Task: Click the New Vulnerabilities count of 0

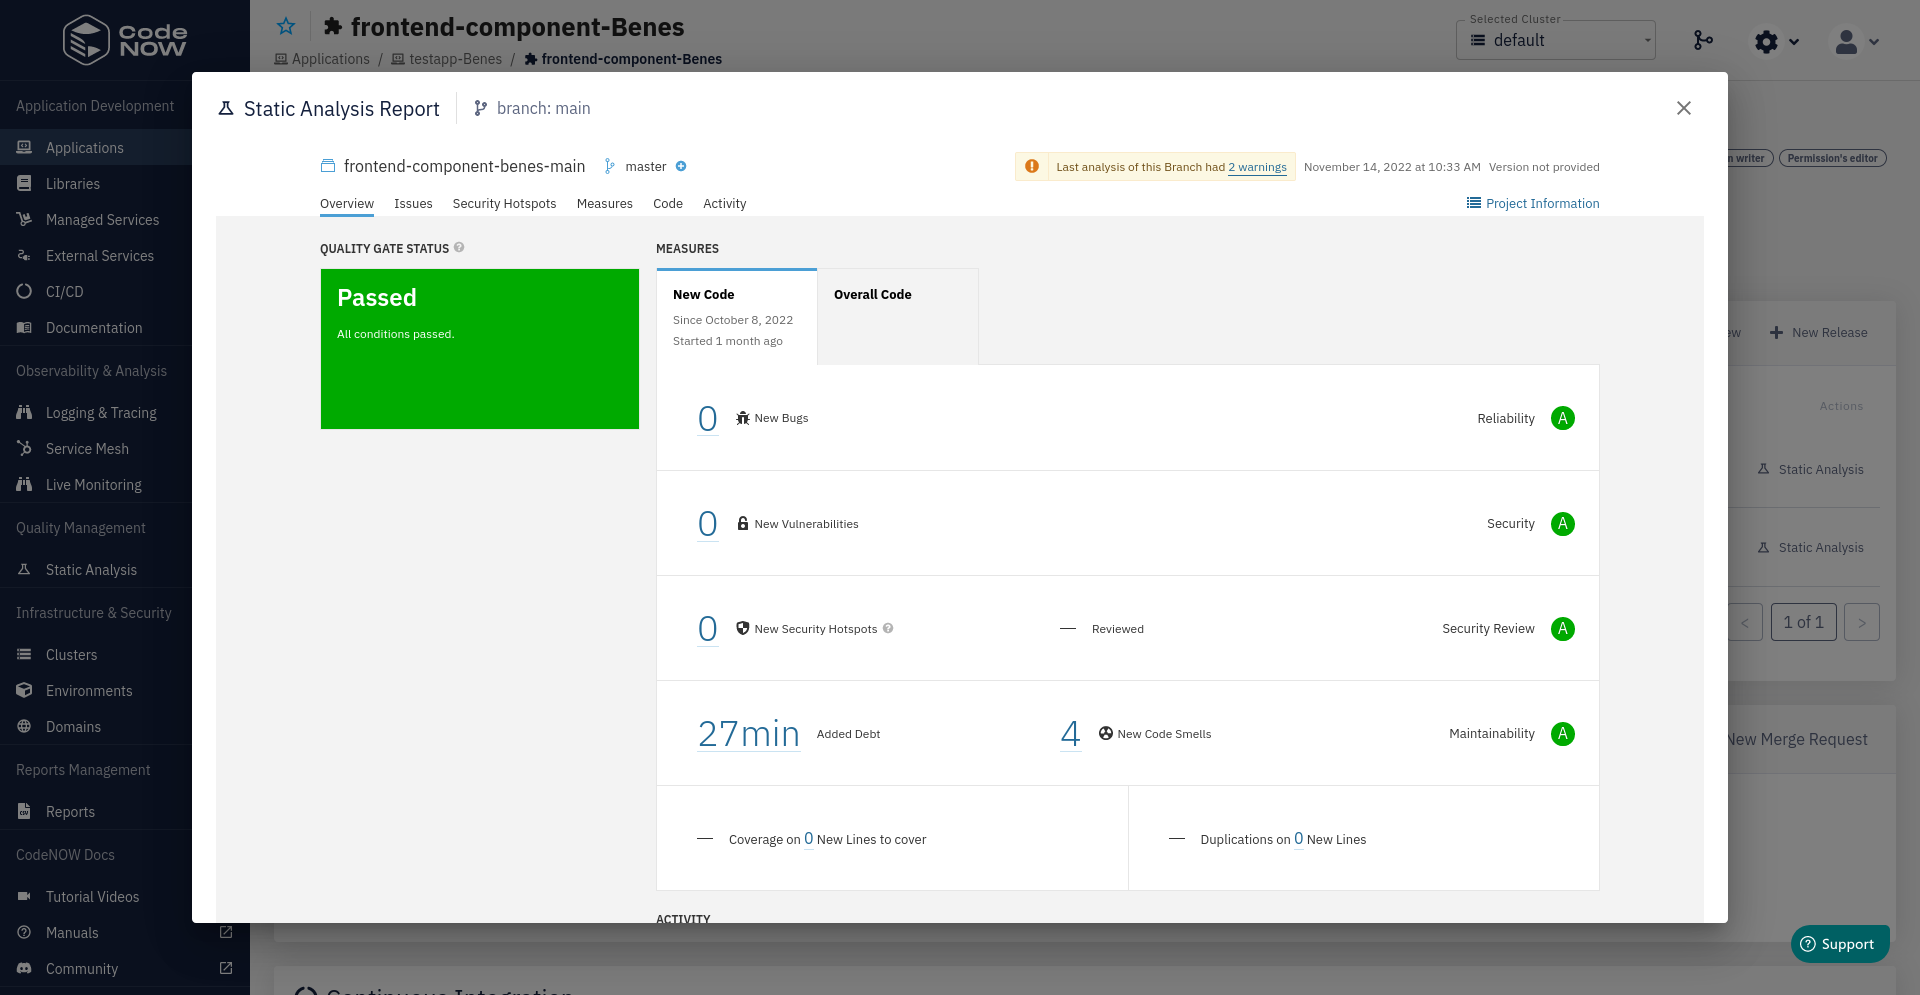Action: (708, 523)
